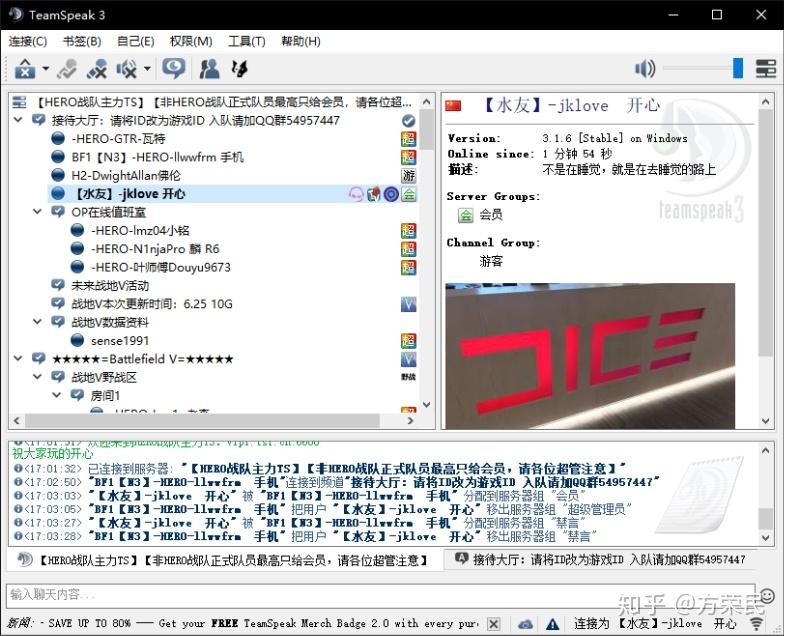The height and width of the screenshot is (636, 785).
Task: Click the pink headset icon on jklove row
Action: point(356,194)
